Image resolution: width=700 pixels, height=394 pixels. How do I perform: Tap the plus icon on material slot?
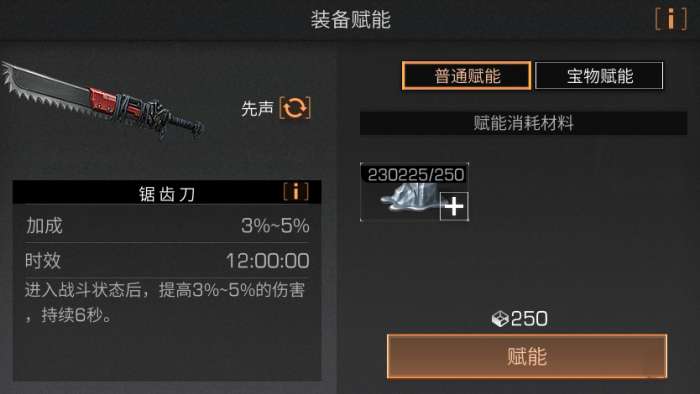point(454,206)
